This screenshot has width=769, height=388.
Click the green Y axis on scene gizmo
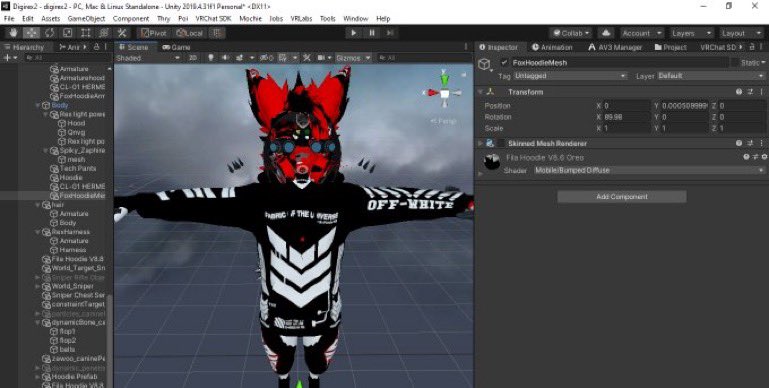click(444, 79)
